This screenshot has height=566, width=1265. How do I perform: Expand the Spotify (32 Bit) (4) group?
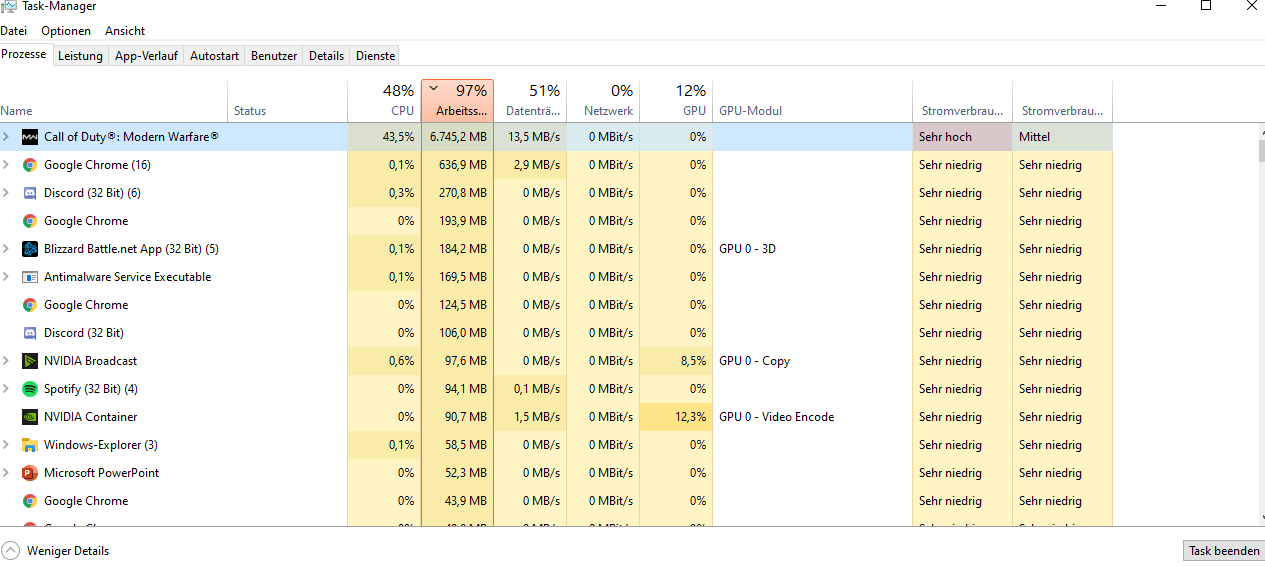coord(6,389)
